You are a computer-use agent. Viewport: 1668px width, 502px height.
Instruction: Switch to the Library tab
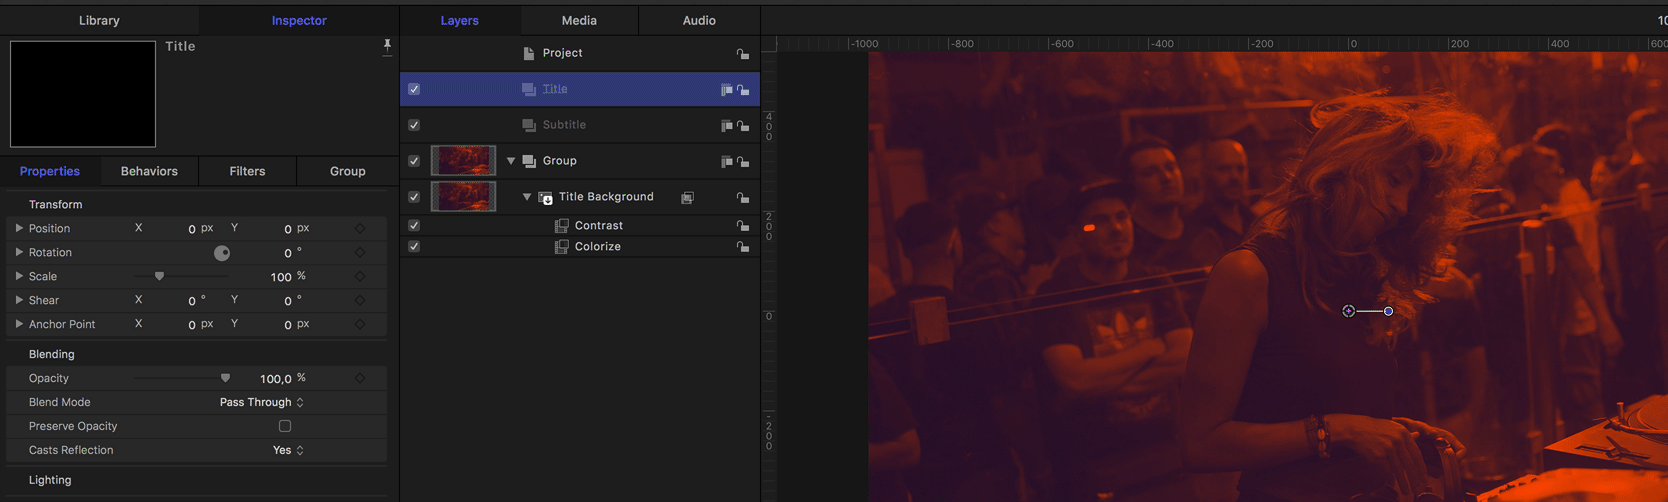click(x=99, y=20)
